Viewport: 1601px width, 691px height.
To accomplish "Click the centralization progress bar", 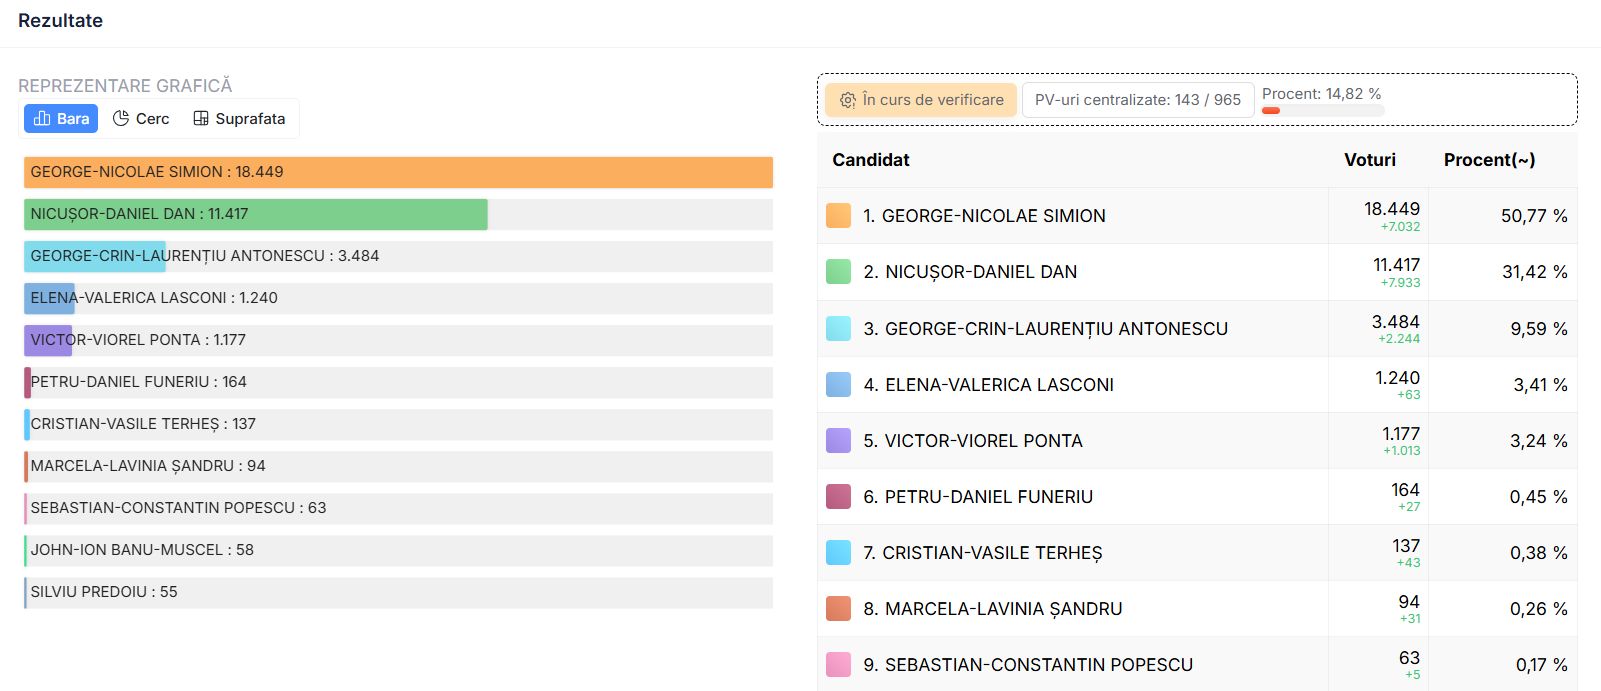I will [1323, 110].
